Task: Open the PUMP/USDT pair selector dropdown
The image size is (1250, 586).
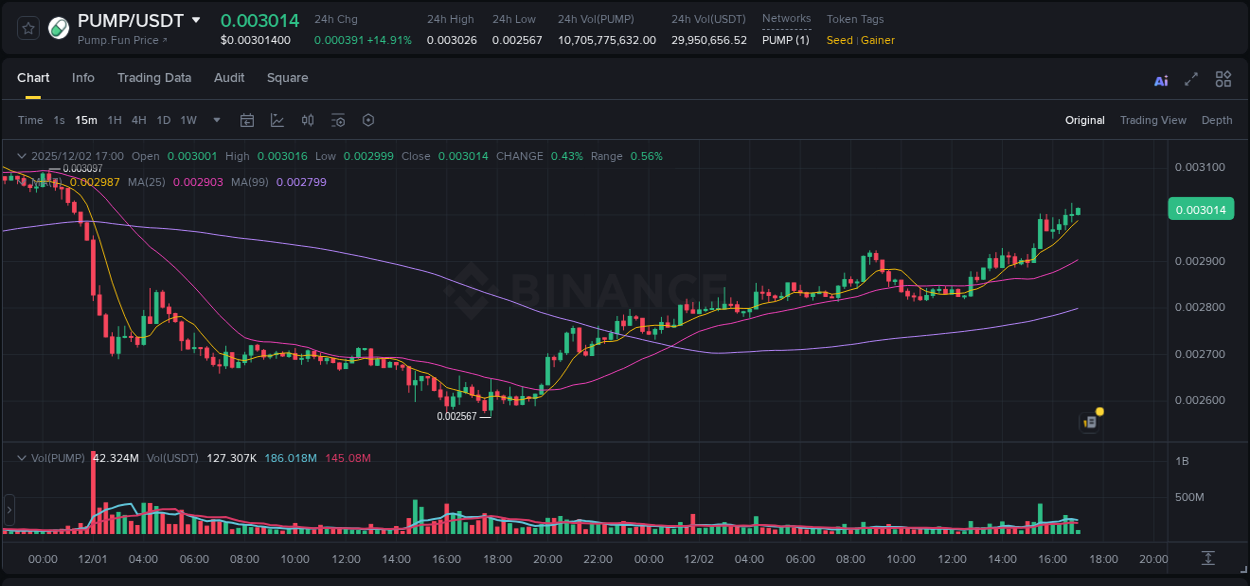Action: [x=196, y=19]
